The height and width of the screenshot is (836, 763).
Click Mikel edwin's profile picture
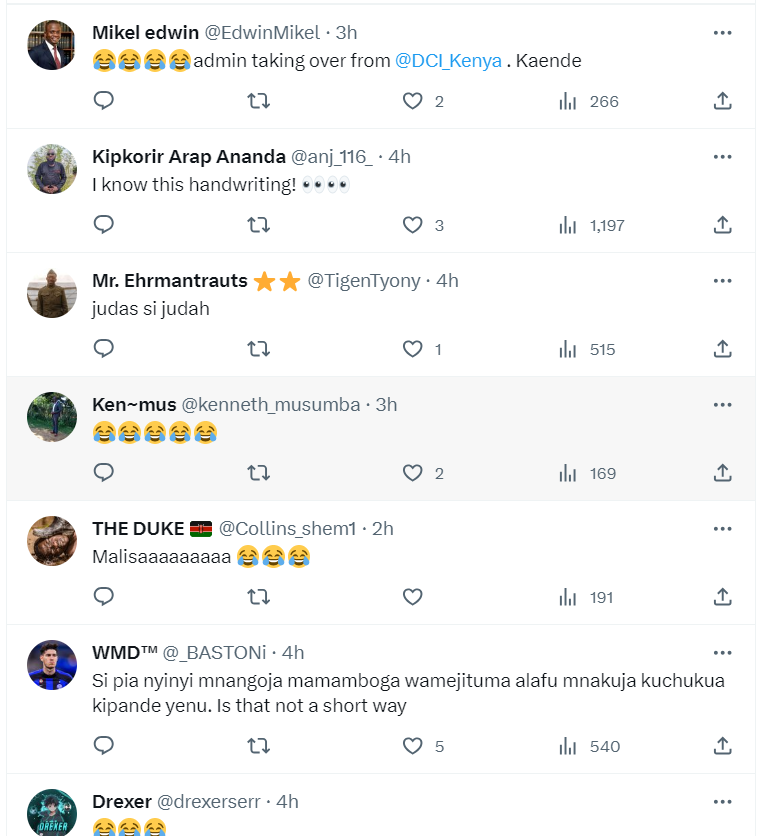pyautogui.click(x=52, y=45)
